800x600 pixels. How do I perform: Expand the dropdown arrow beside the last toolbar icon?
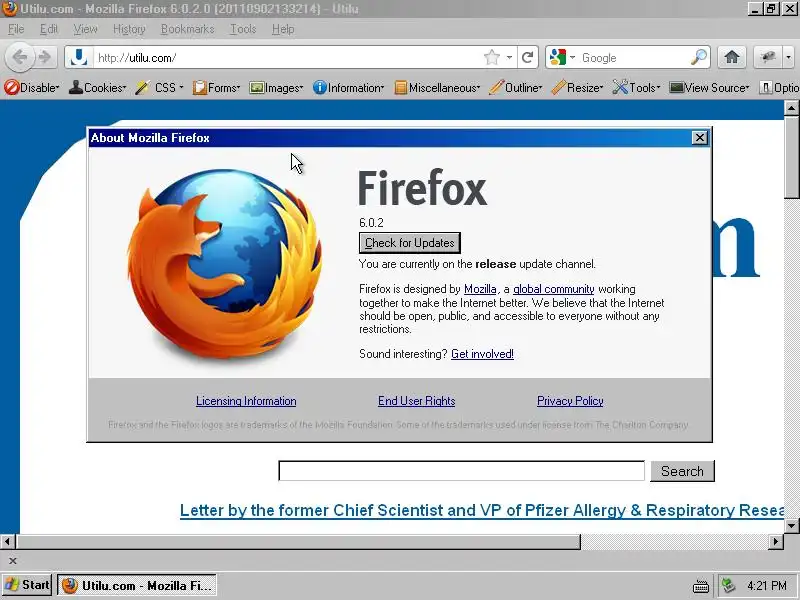(789, 57)
